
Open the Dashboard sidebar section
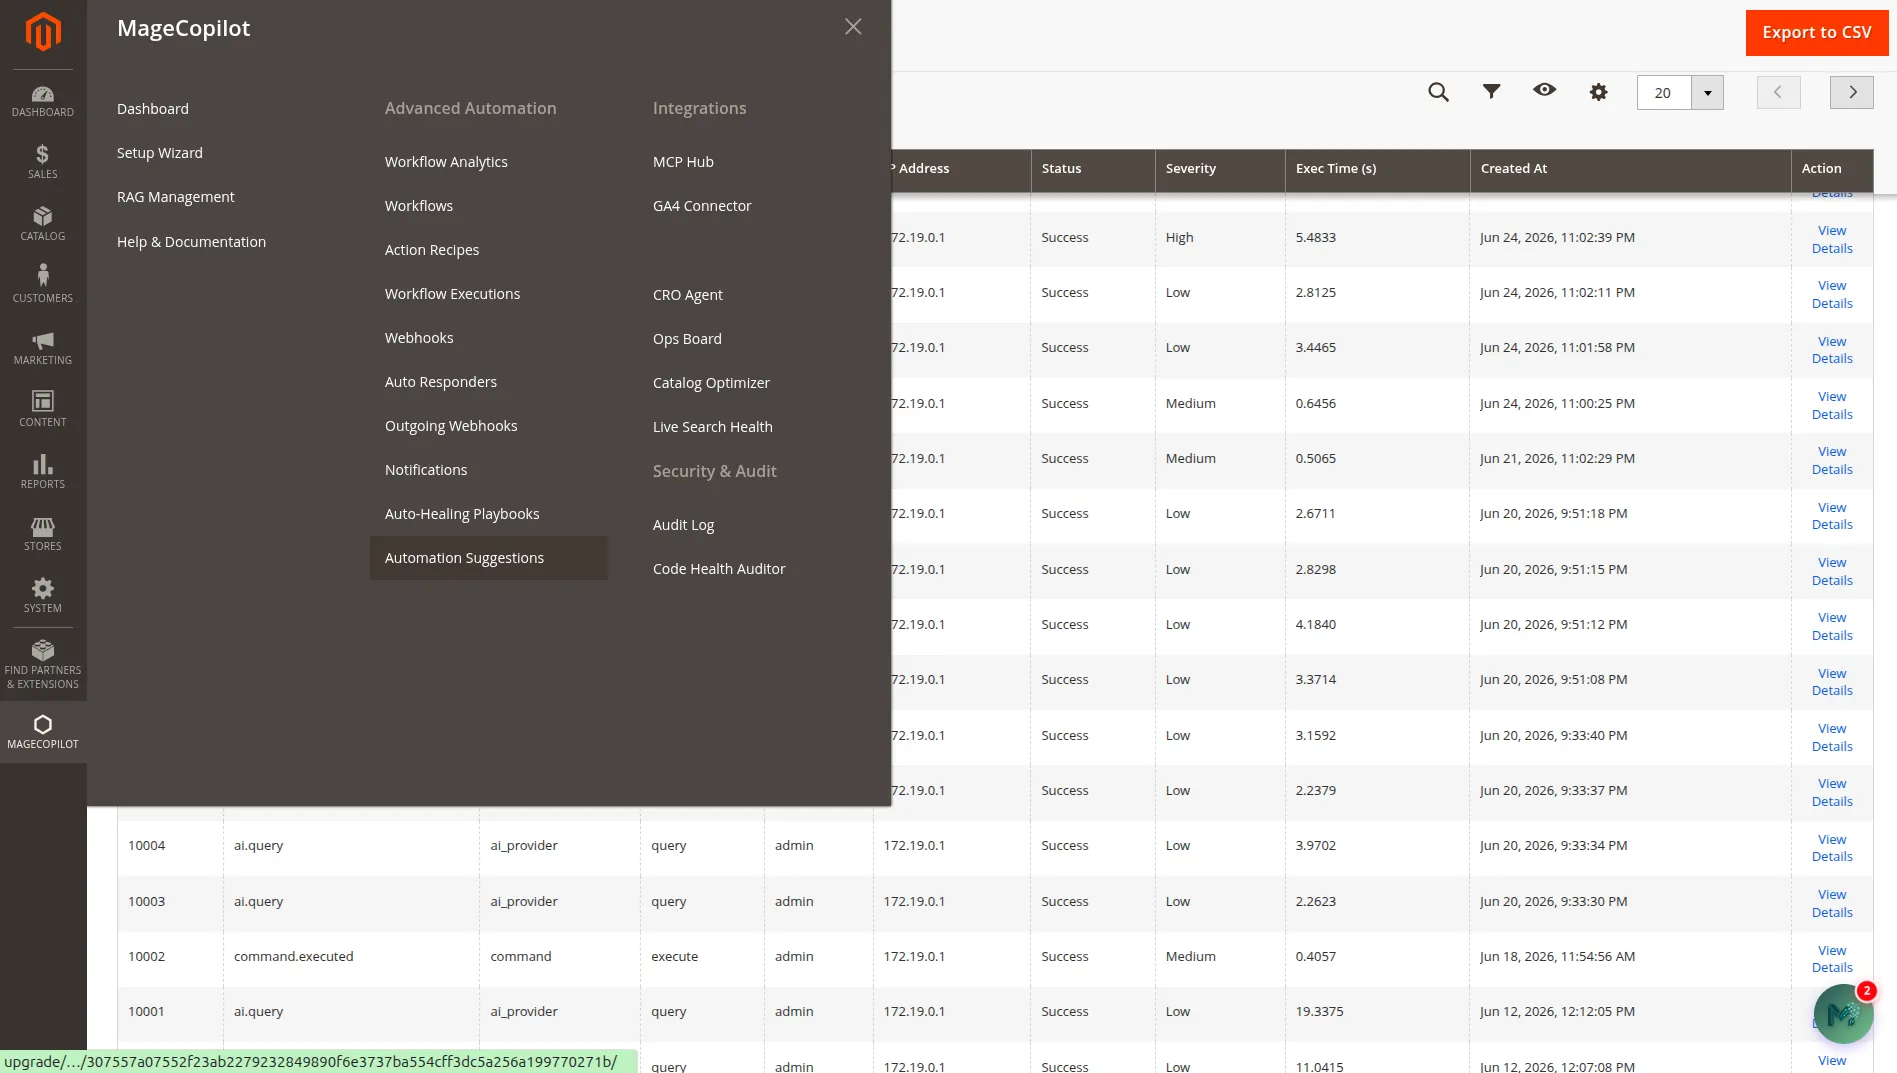(x=43, y=101)
